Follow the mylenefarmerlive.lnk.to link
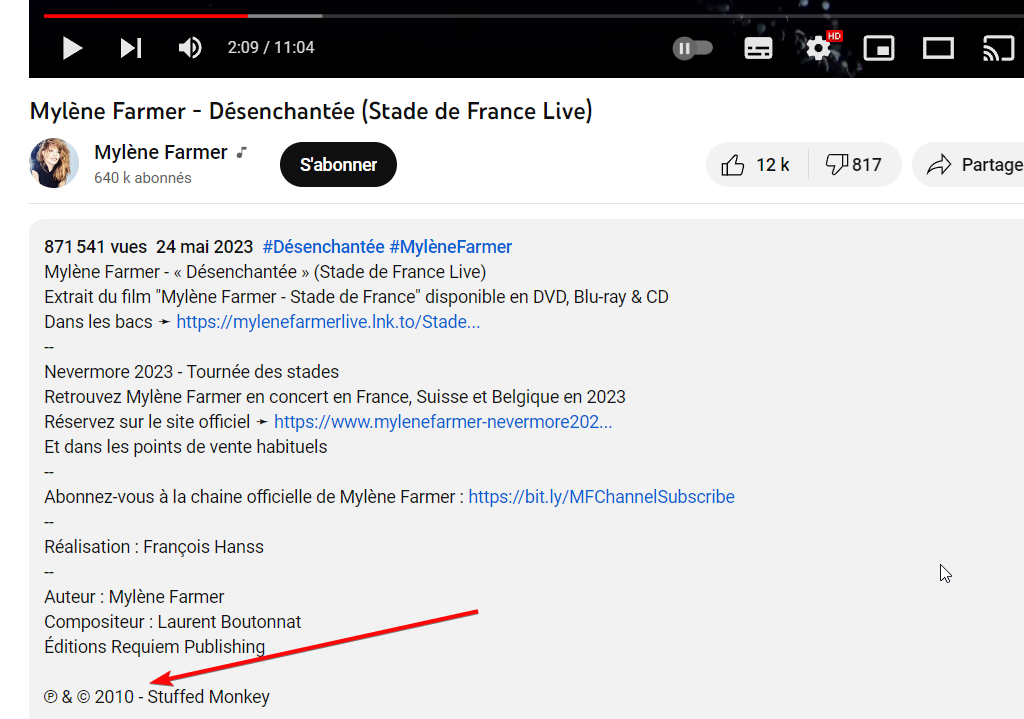The height and width of the screenshot is (719, 1024). (x=328, y=322)
